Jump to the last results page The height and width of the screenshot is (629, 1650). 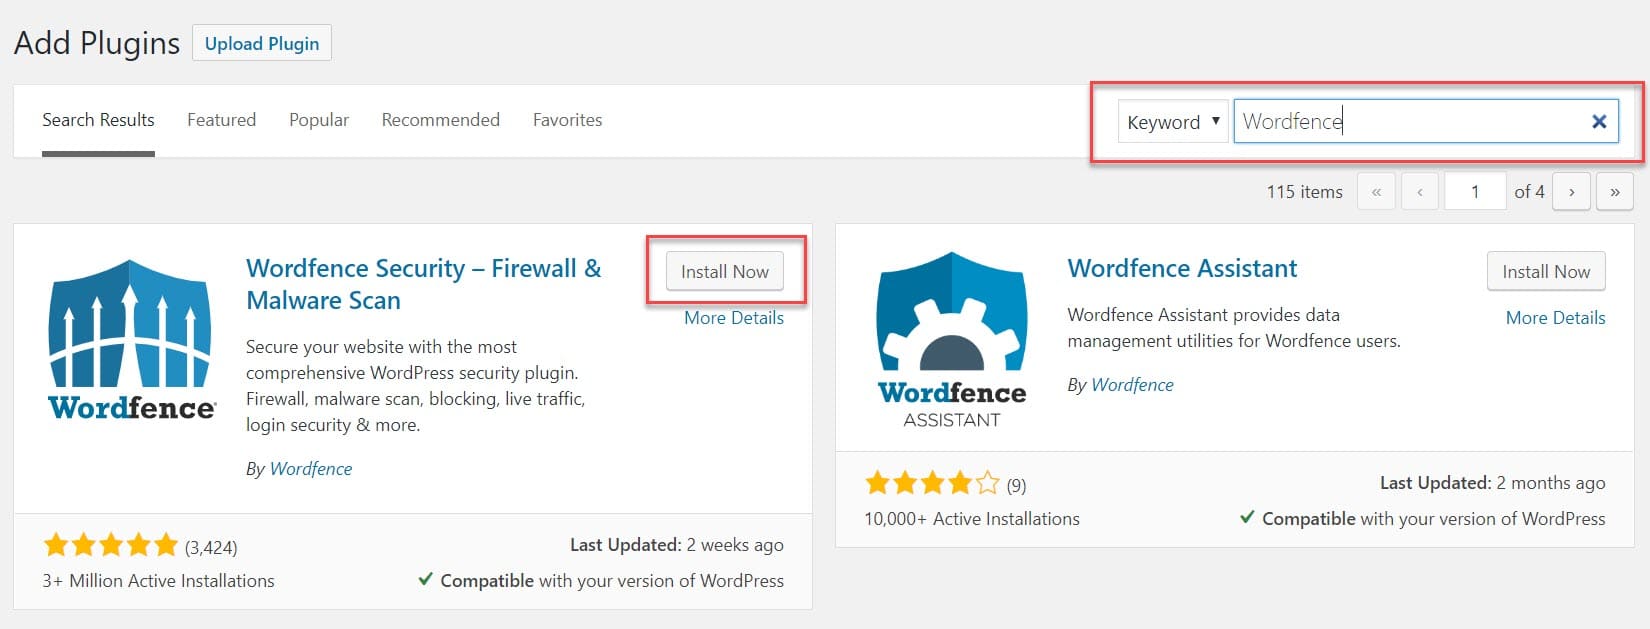pos(1615,191)
